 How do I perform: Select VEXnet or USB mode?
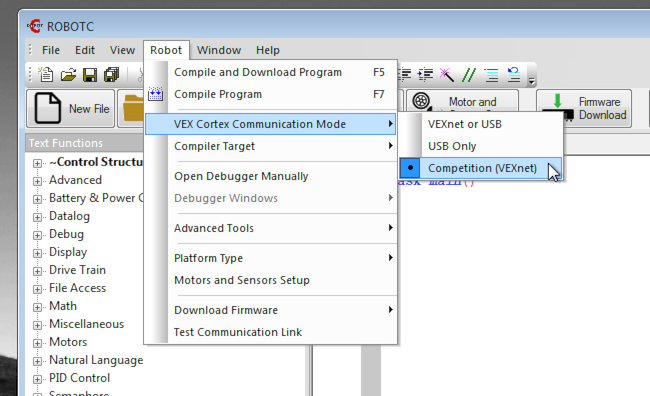coord(481,124)
